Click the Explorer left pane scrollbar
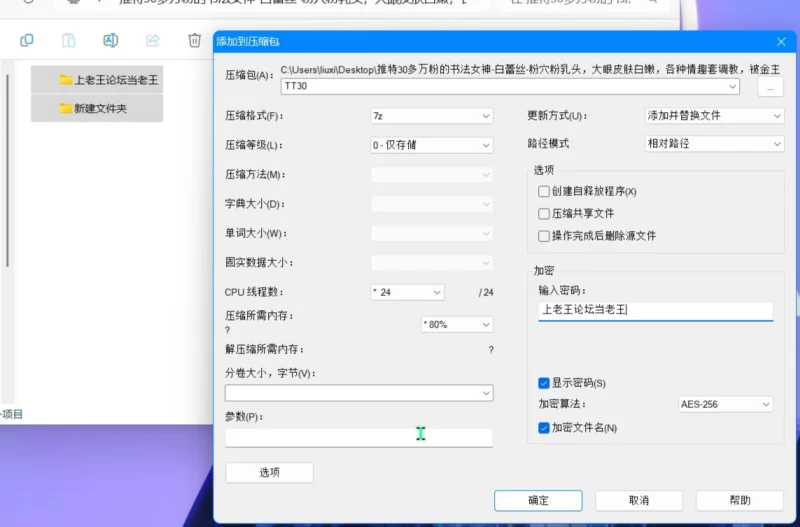800x527 pixels. click(x=7, y=171)
